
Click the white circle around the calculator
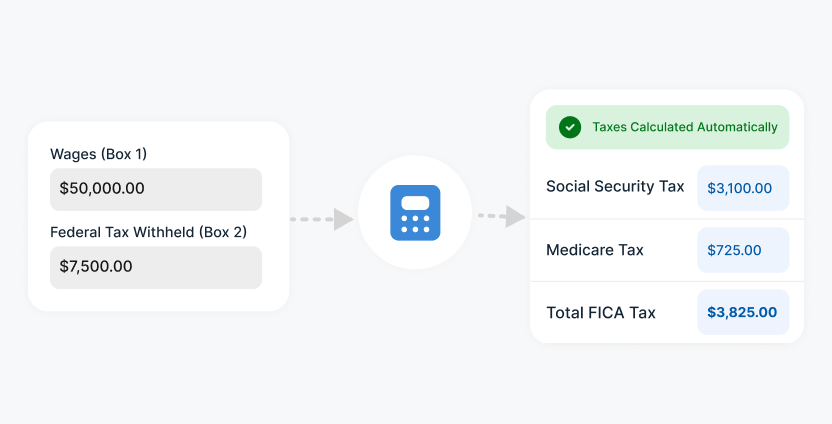415,213
